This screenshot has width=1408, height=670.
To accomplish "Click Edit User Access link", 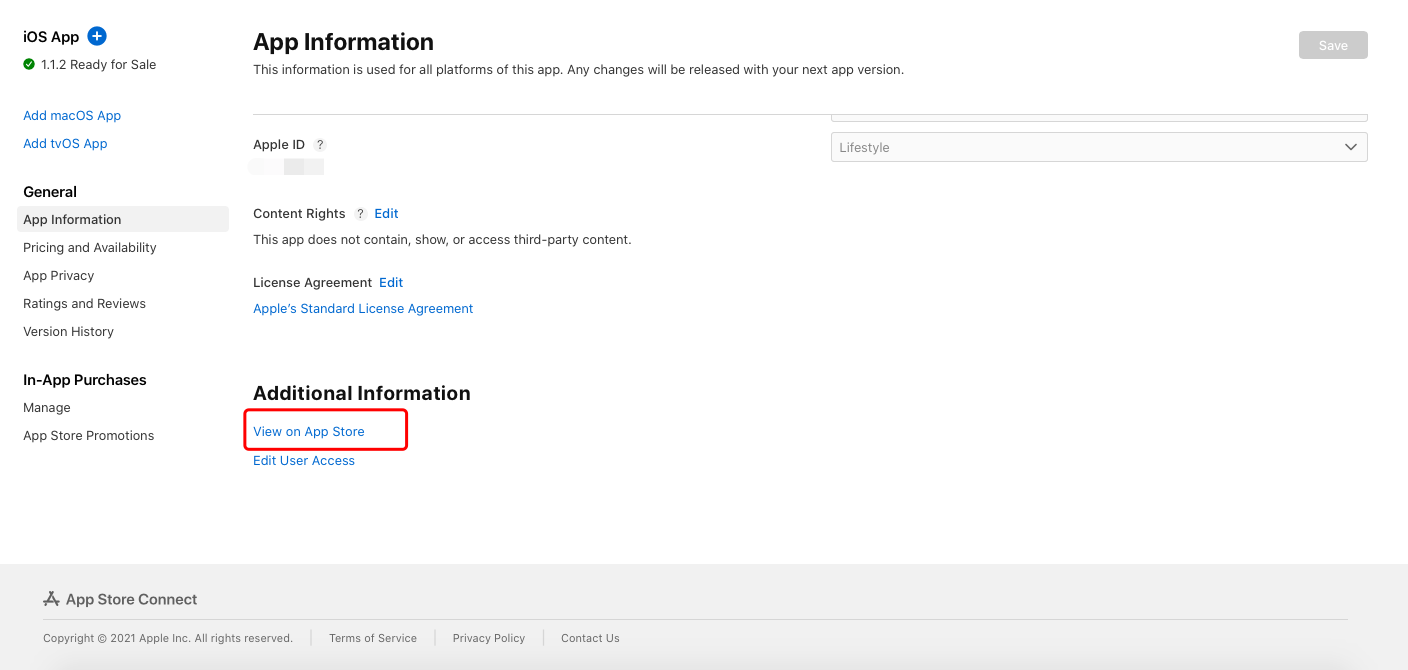I will tap(304, 460).
